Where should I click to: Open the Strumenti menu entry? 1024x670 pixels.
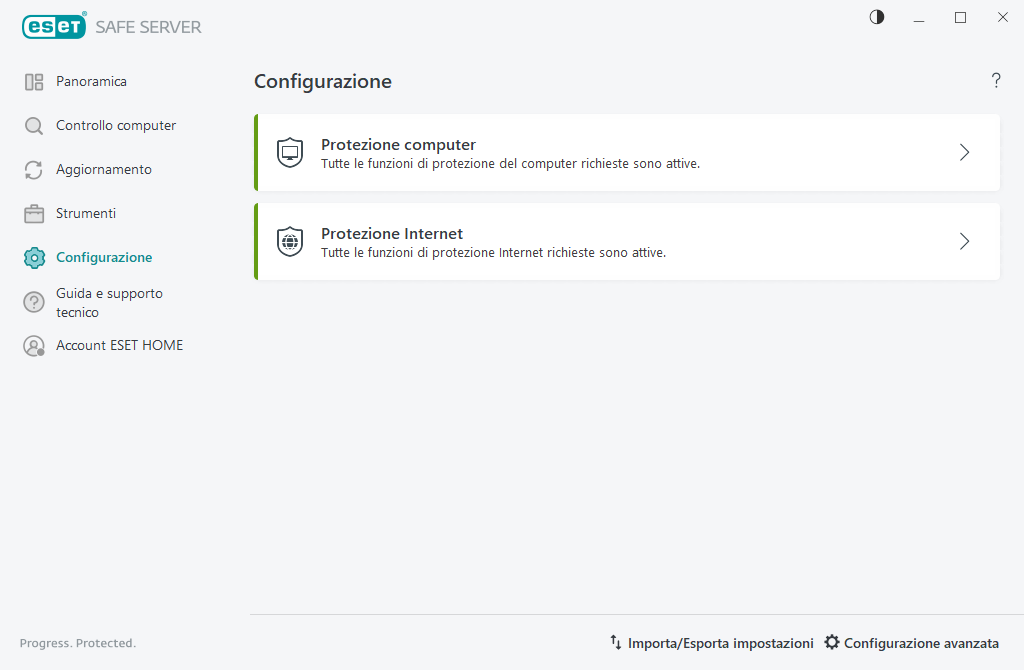pos(86,214)
